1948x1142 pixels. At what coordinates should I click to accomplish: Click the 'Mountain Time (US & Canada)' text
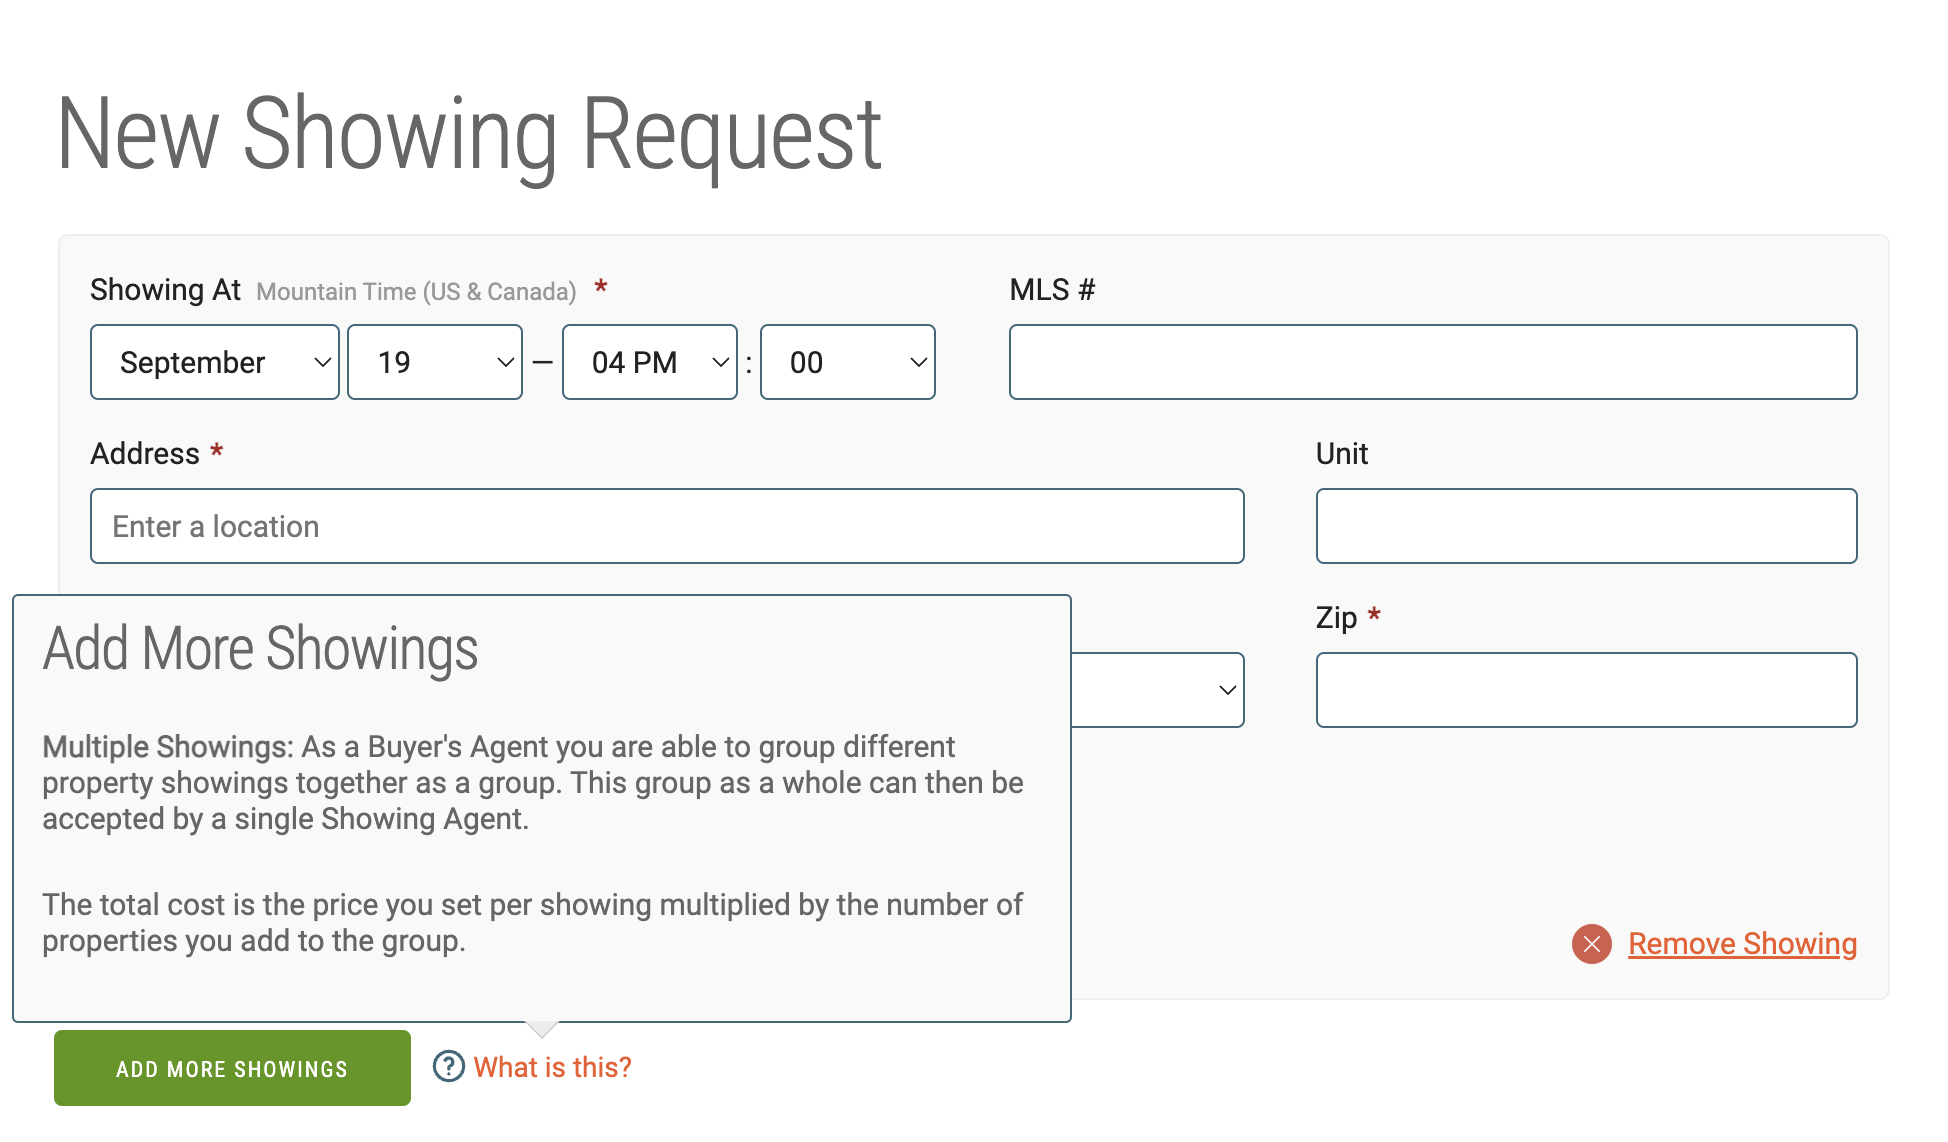click(417, 292)
